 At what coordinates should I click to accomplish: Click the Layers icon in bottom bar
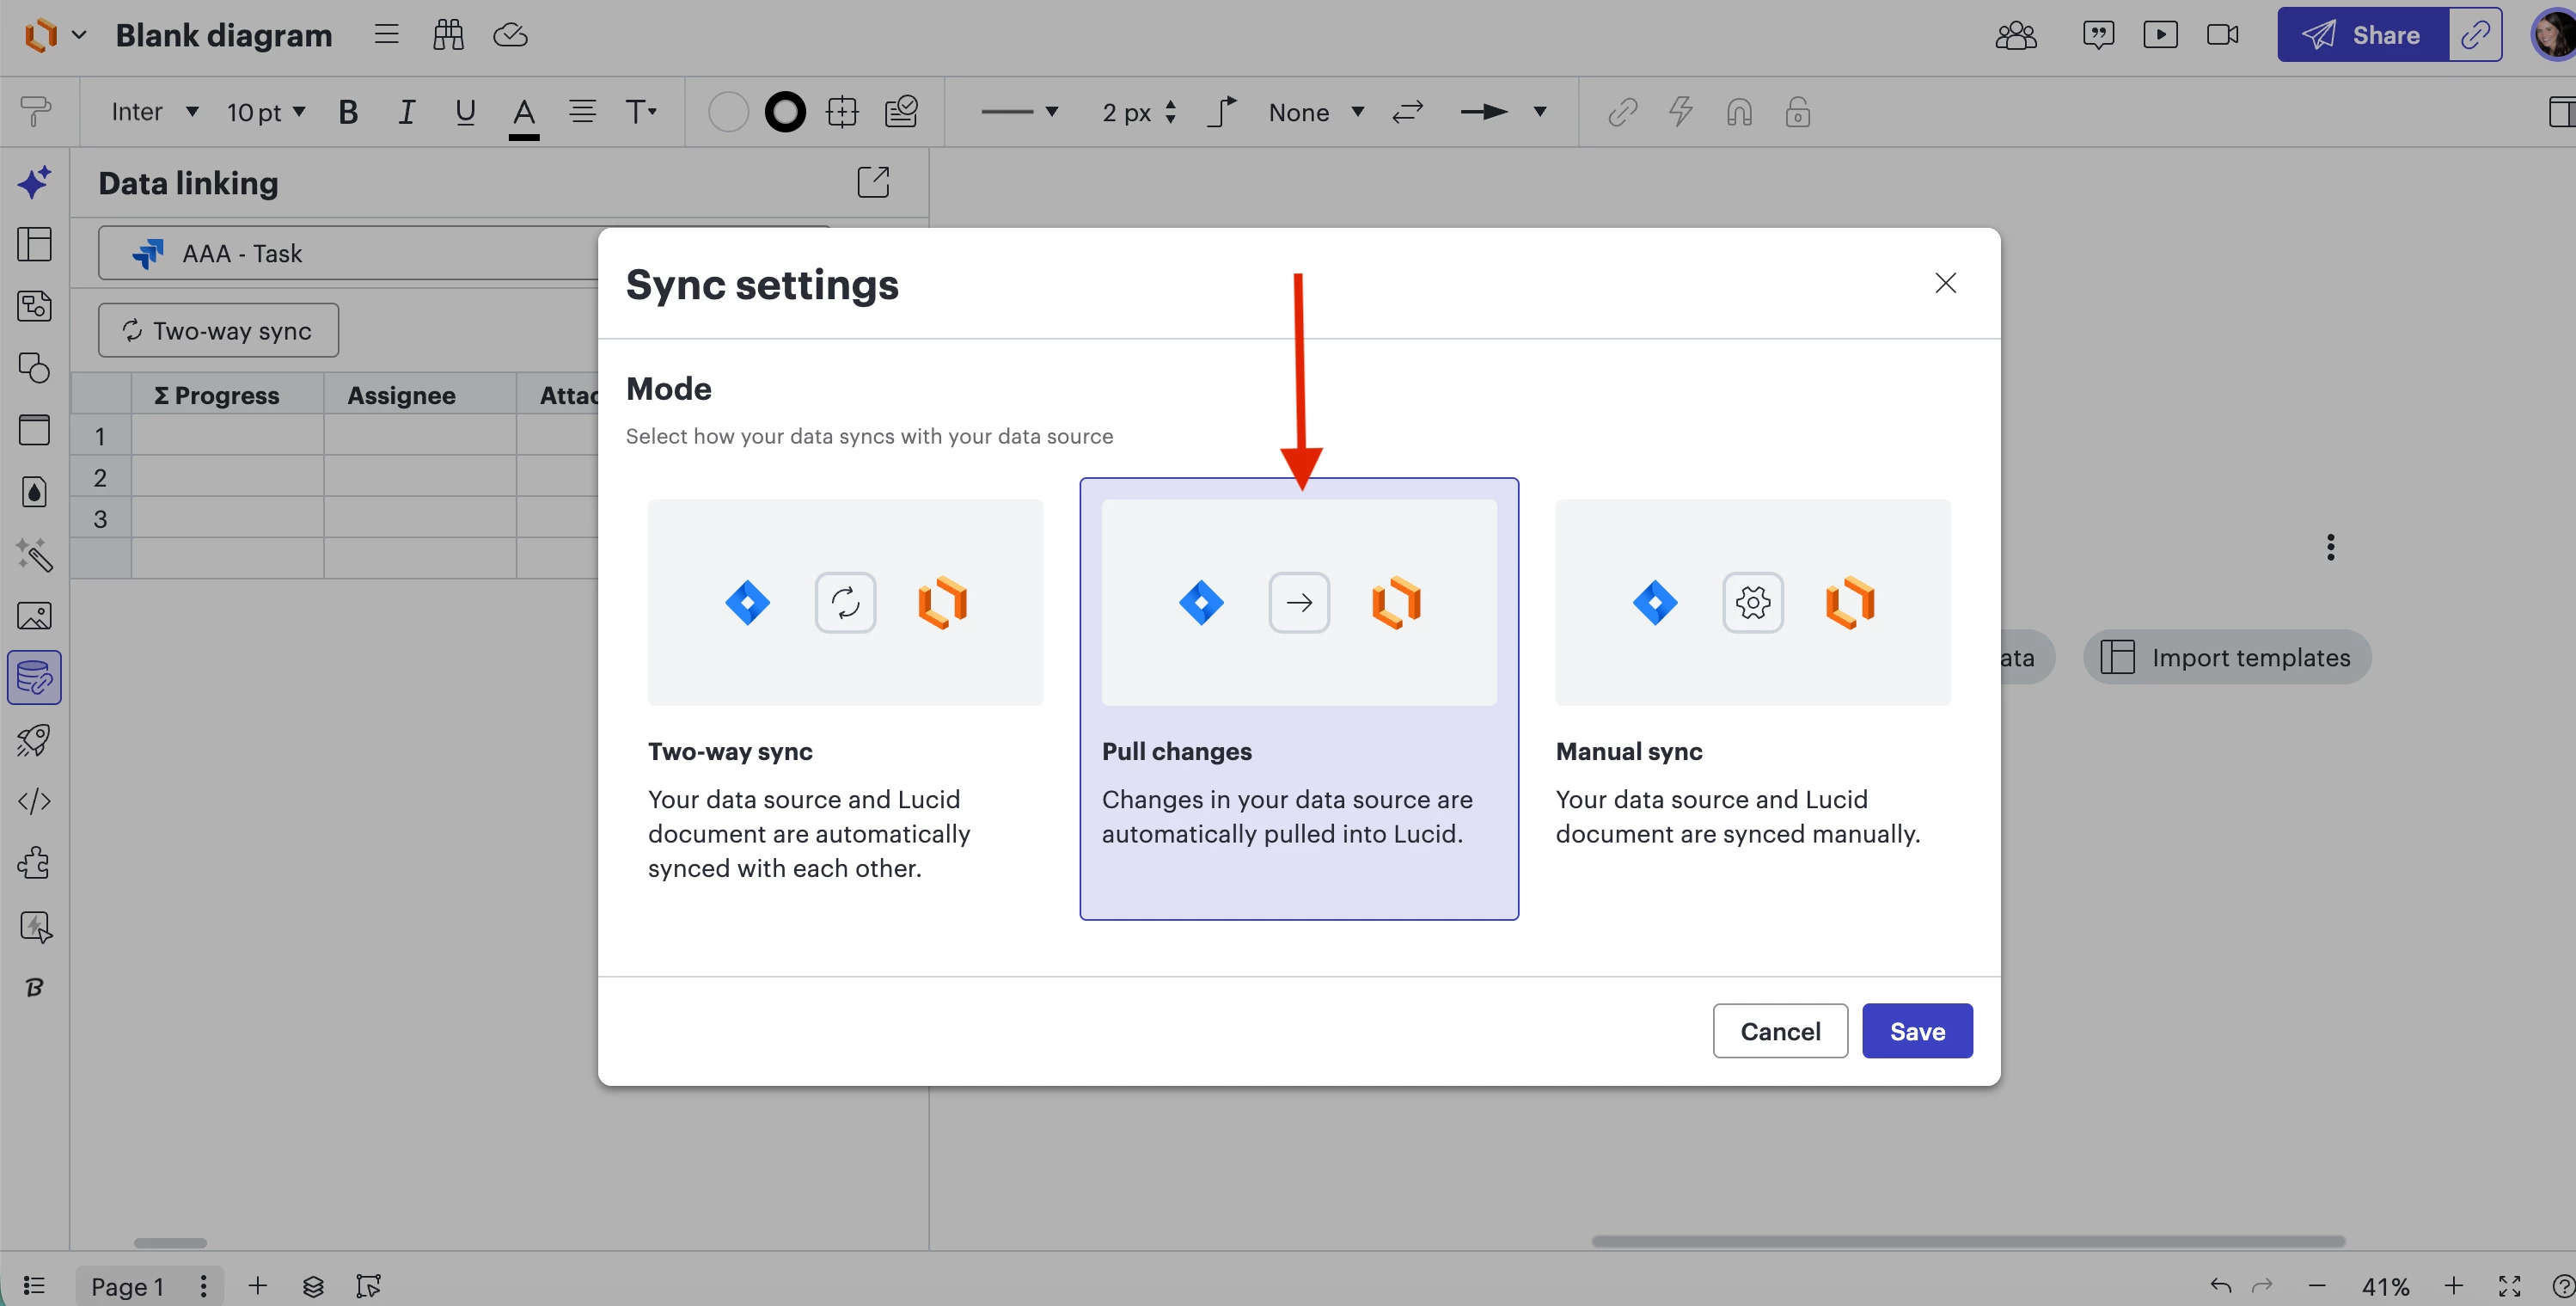tap(313, 1286)
